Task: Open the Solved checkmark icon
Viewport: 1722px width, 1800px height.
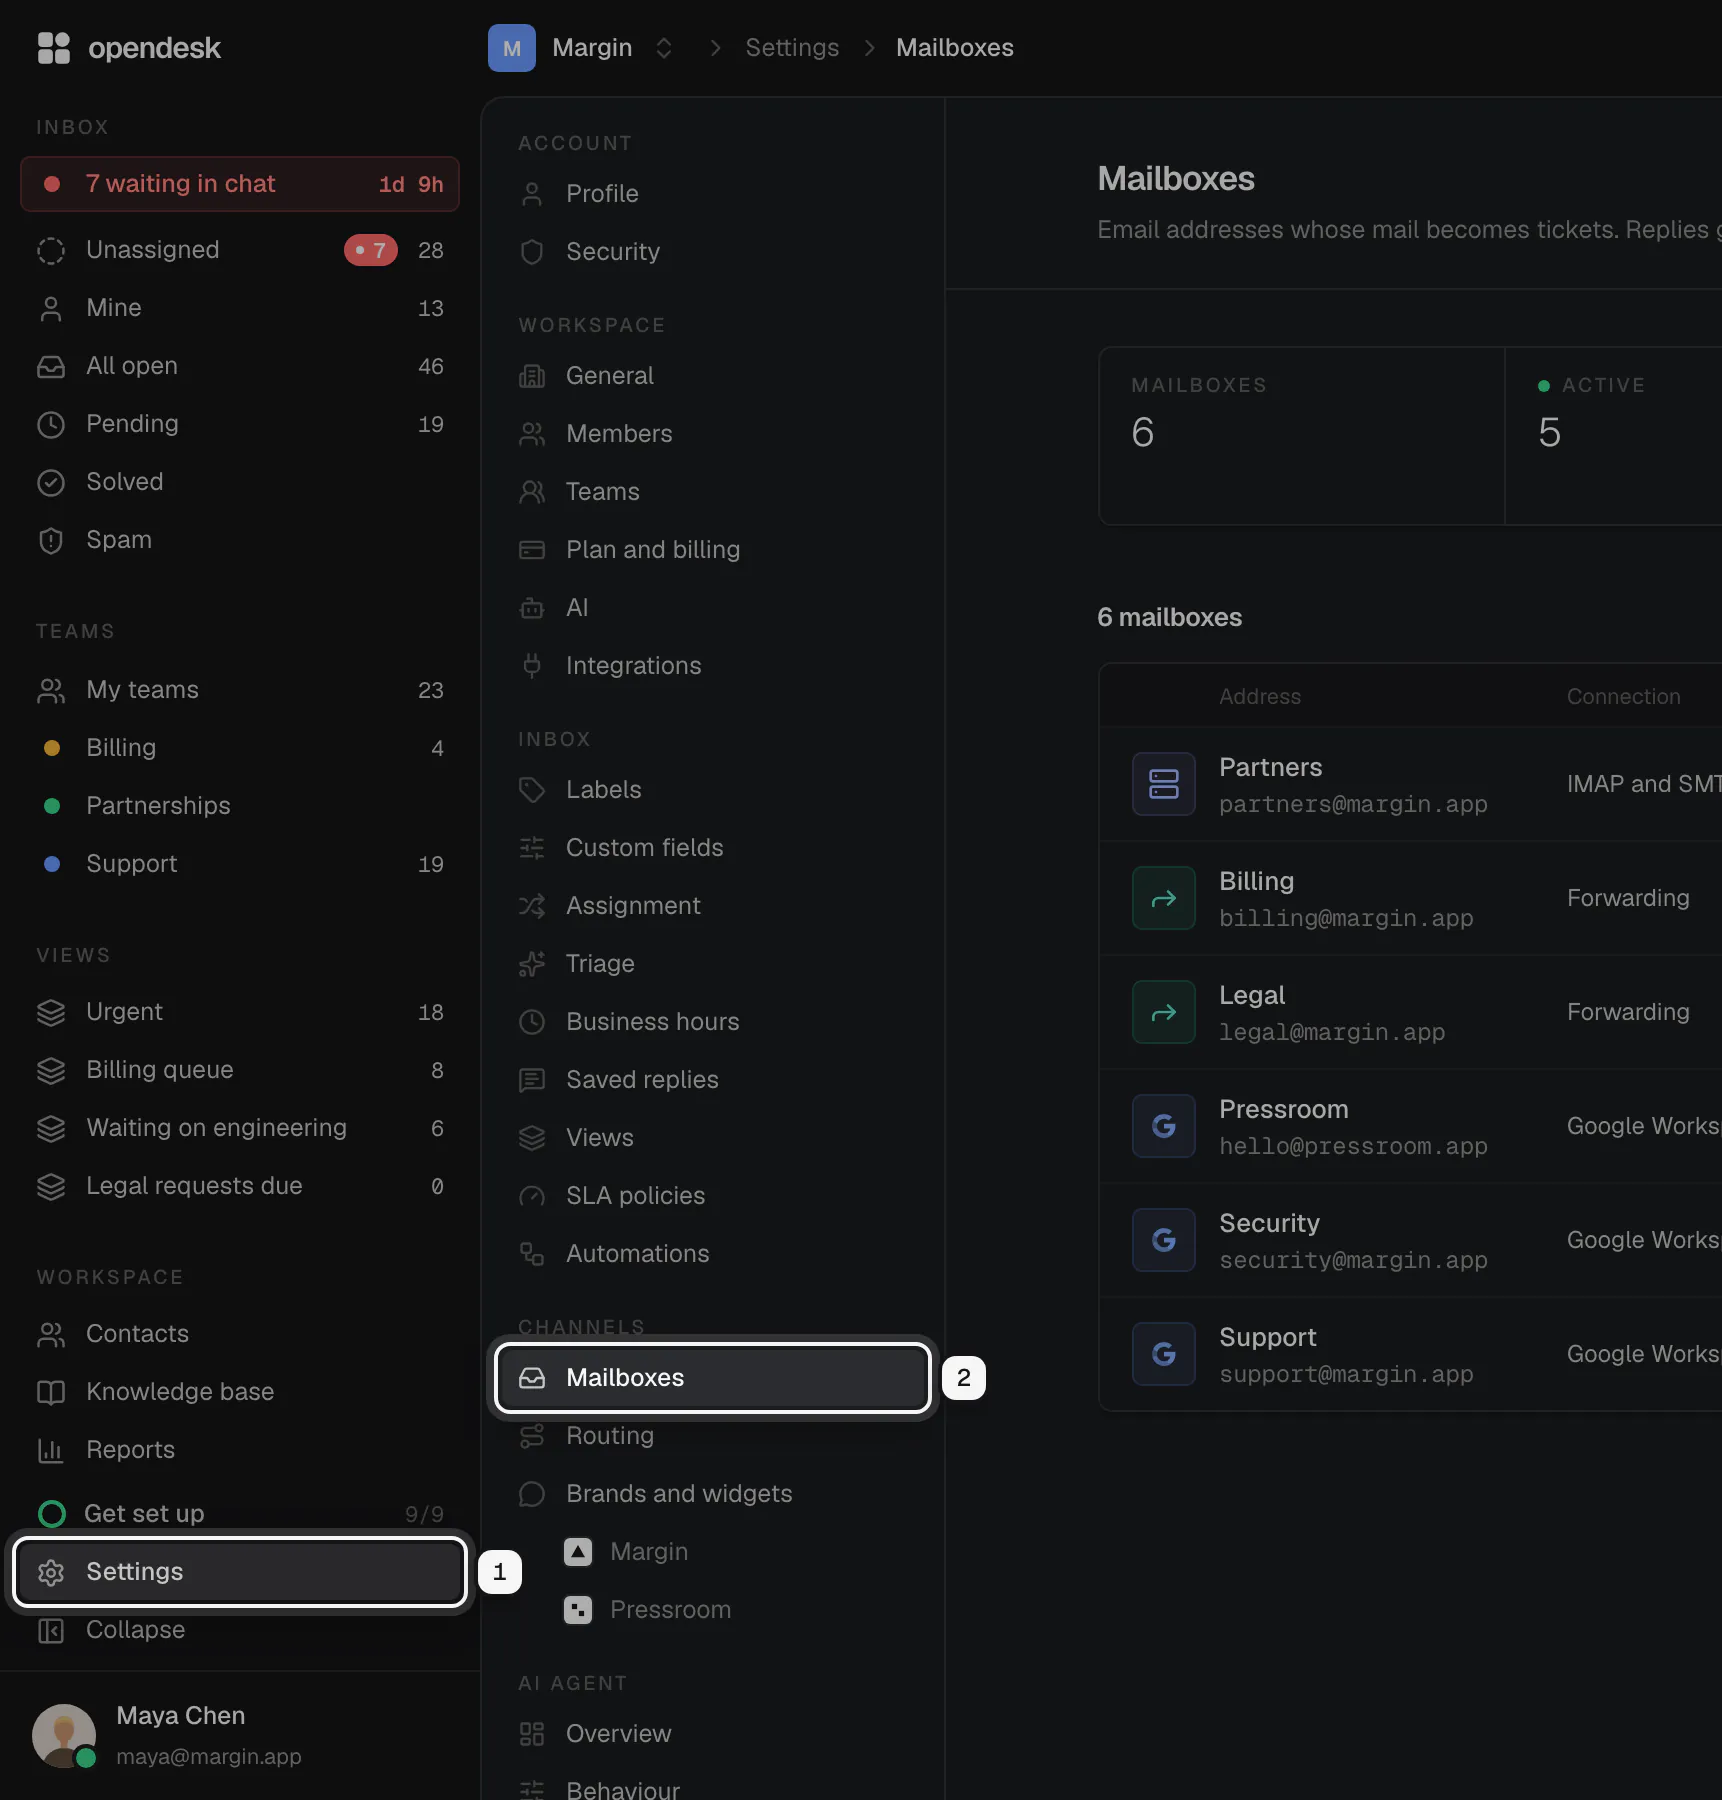Action: (x=51, y=482)
